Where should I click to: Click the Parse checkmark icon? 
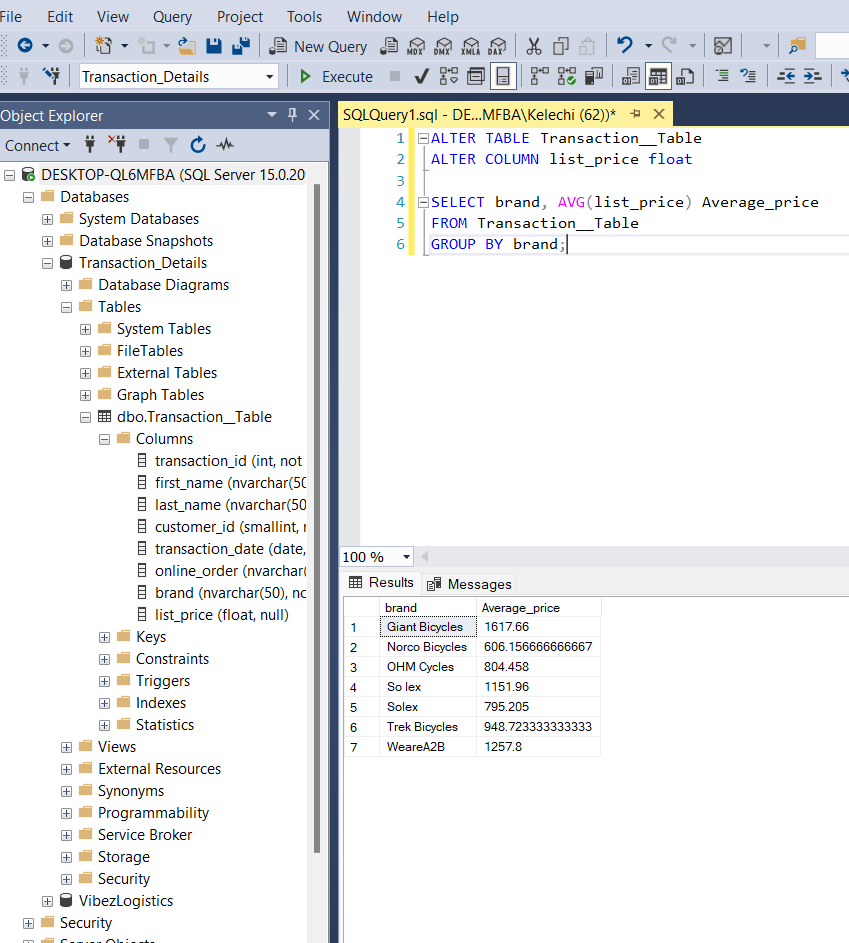pos(422,76)
